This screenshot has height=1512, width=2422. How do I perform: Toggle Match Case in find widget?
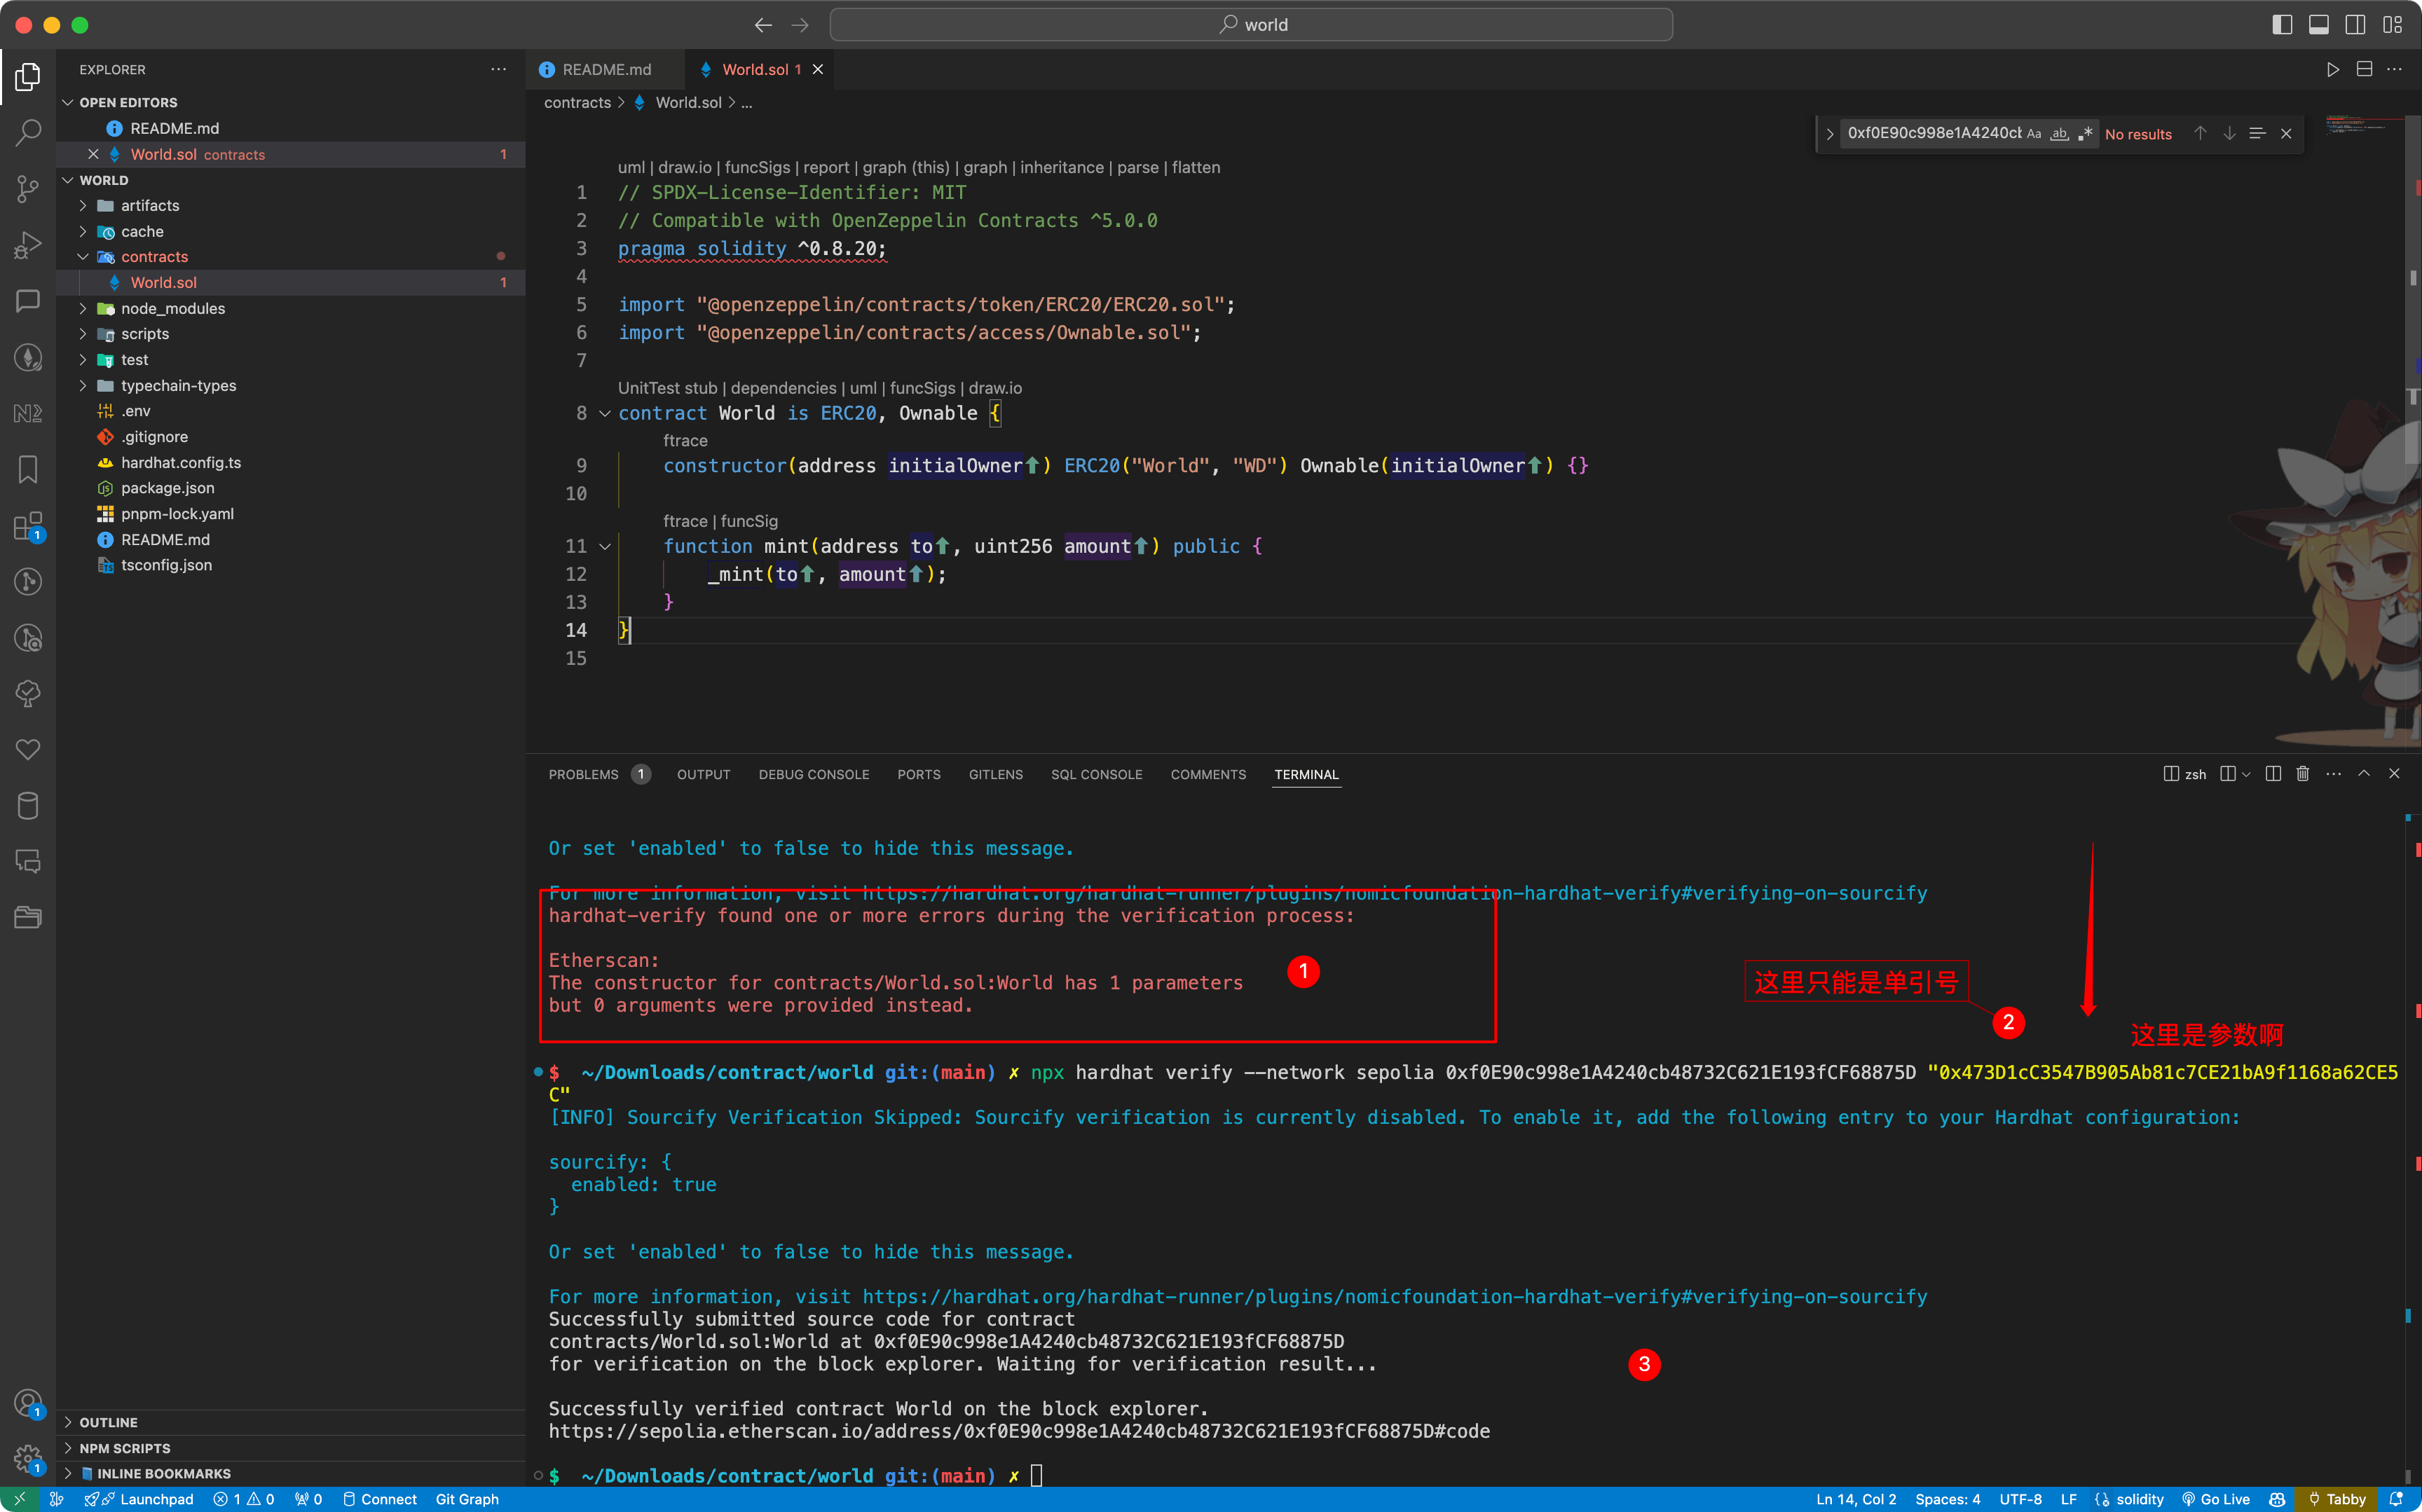point(2034,133)
